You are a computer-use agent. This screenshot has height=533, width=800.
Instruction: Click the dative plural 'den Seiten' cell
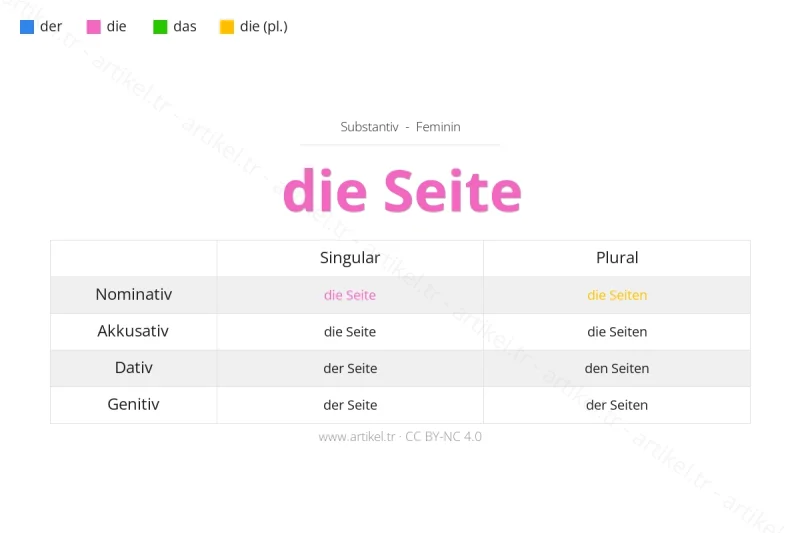(x=617, y=368)
